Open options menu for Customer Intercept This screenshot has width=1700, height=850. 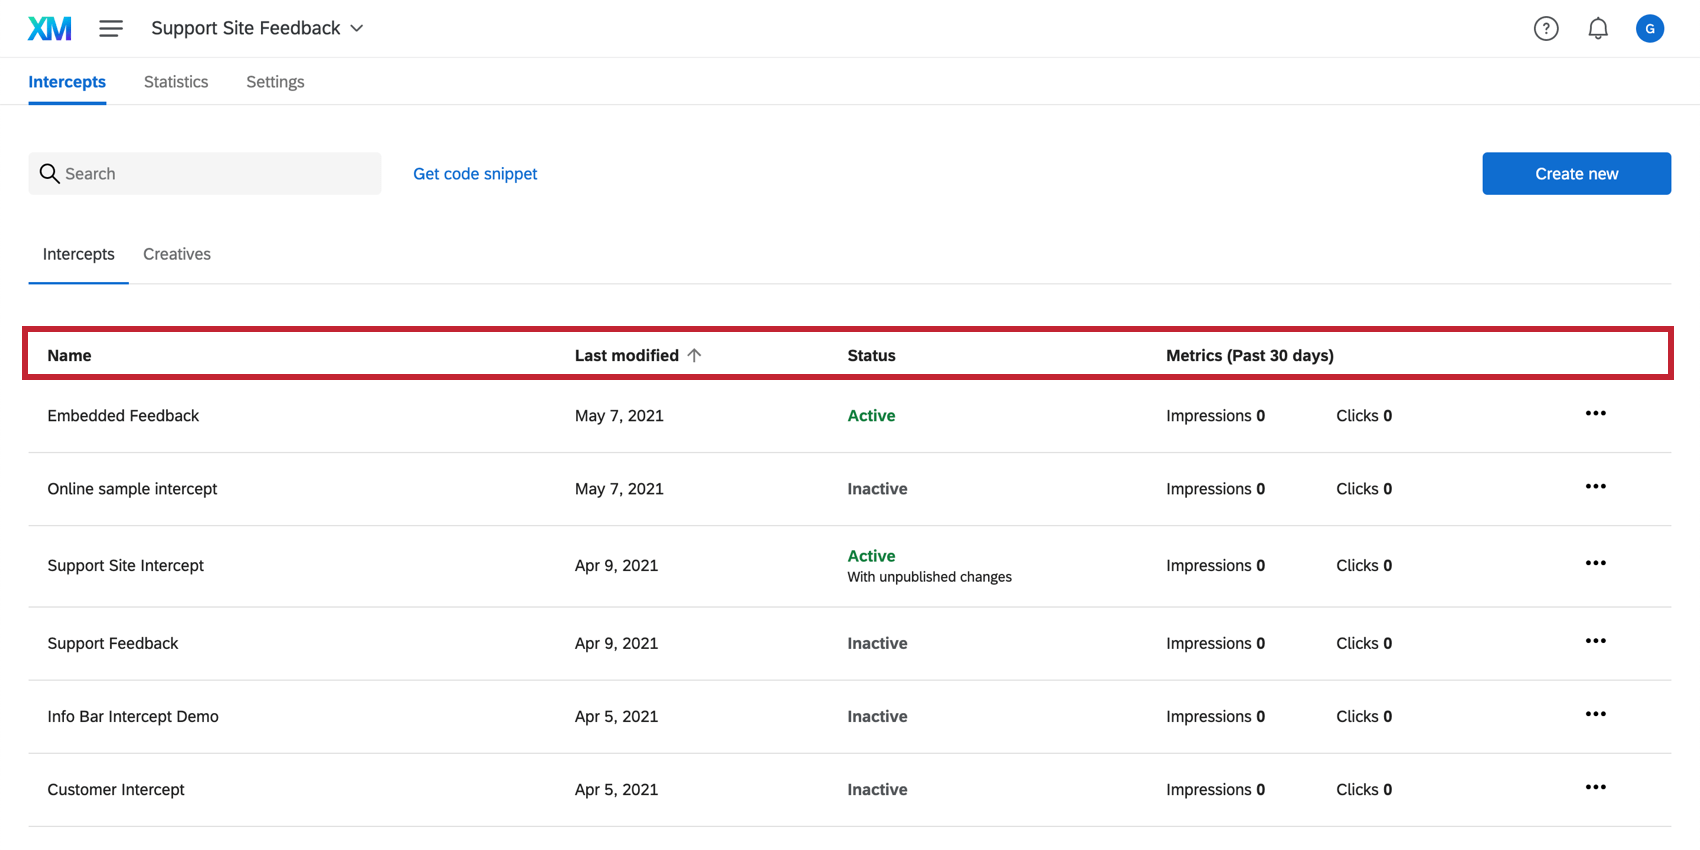pyautogui.click(x=1595, y=787)
